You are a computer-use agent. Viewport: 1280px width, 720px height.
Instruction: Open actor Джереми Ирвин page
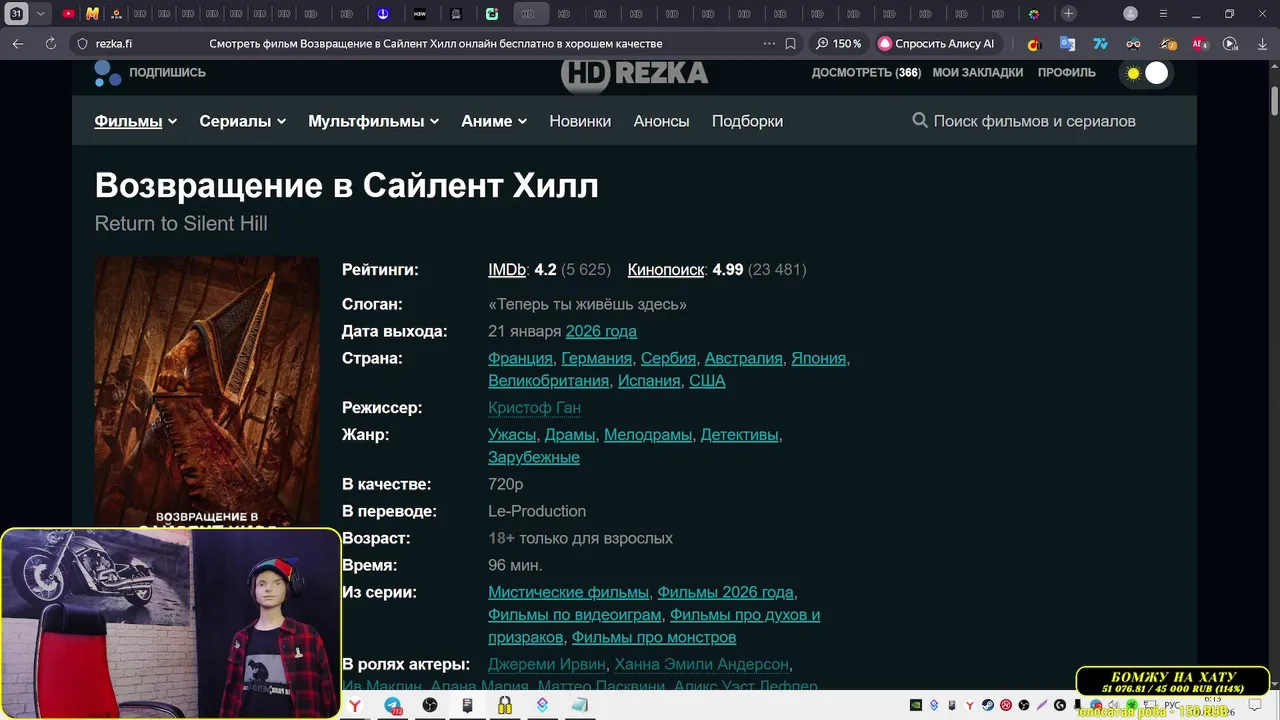547,664
